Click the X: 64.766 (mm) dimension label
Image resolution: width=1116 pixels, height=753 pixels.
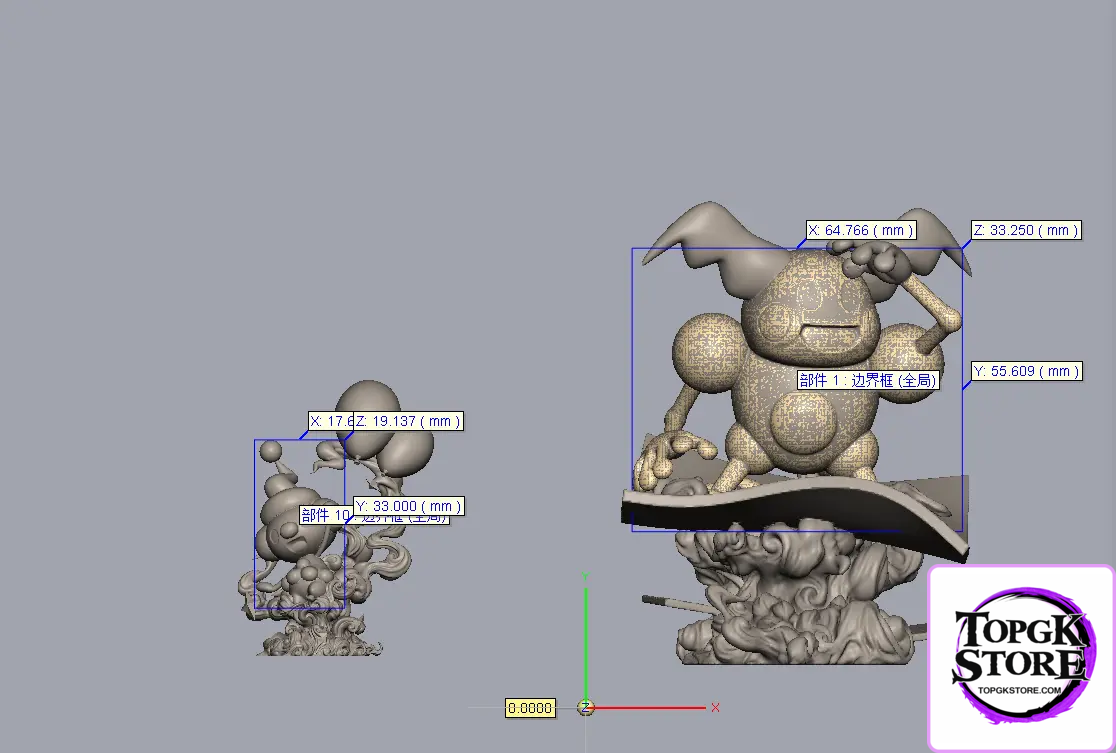(861, 230)
